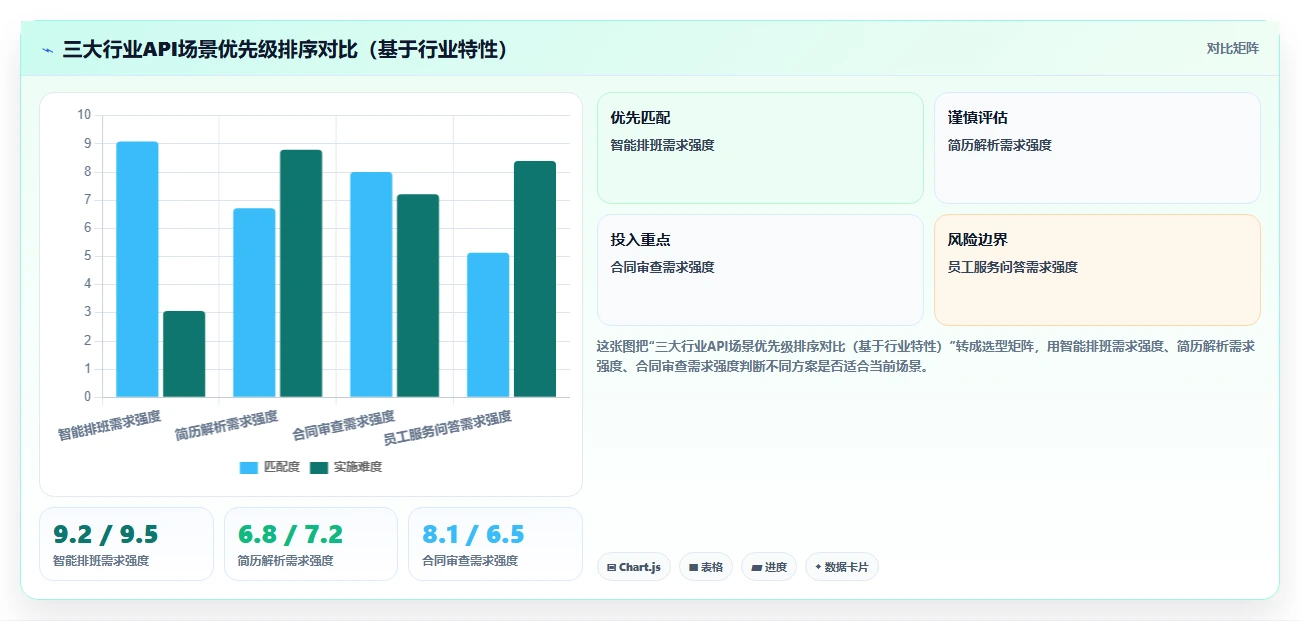
Task: Click the x-axis label 合同审查需求强度
Action: pos(343,426)
